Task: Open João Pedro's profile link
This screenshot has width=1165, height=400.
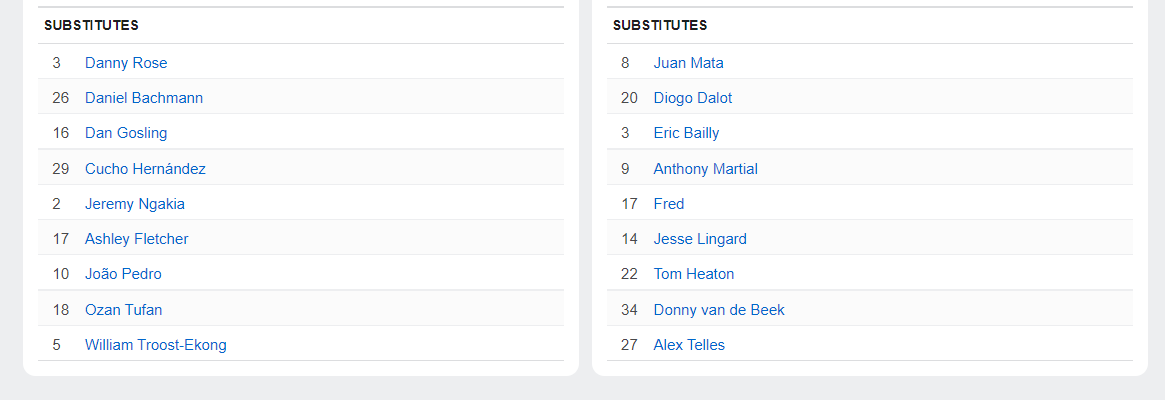Action: tap(123, 274)
